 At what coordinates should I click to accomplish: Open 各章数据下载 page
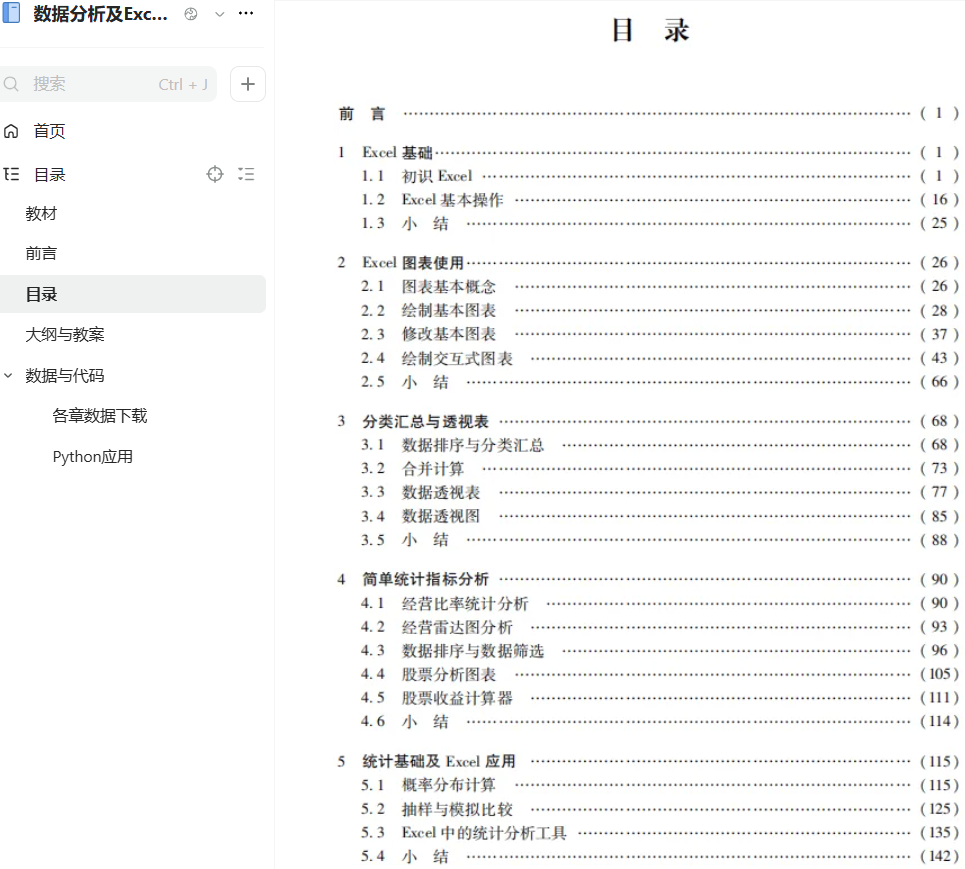[100, 415]
